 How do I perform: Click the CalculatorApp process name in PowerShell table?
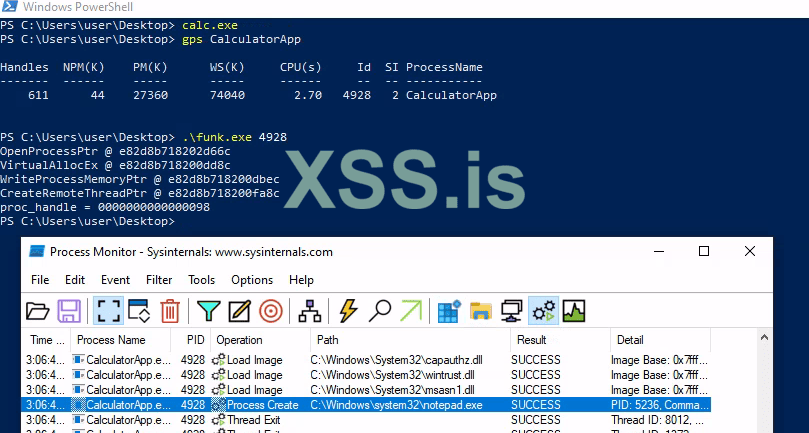451,95
